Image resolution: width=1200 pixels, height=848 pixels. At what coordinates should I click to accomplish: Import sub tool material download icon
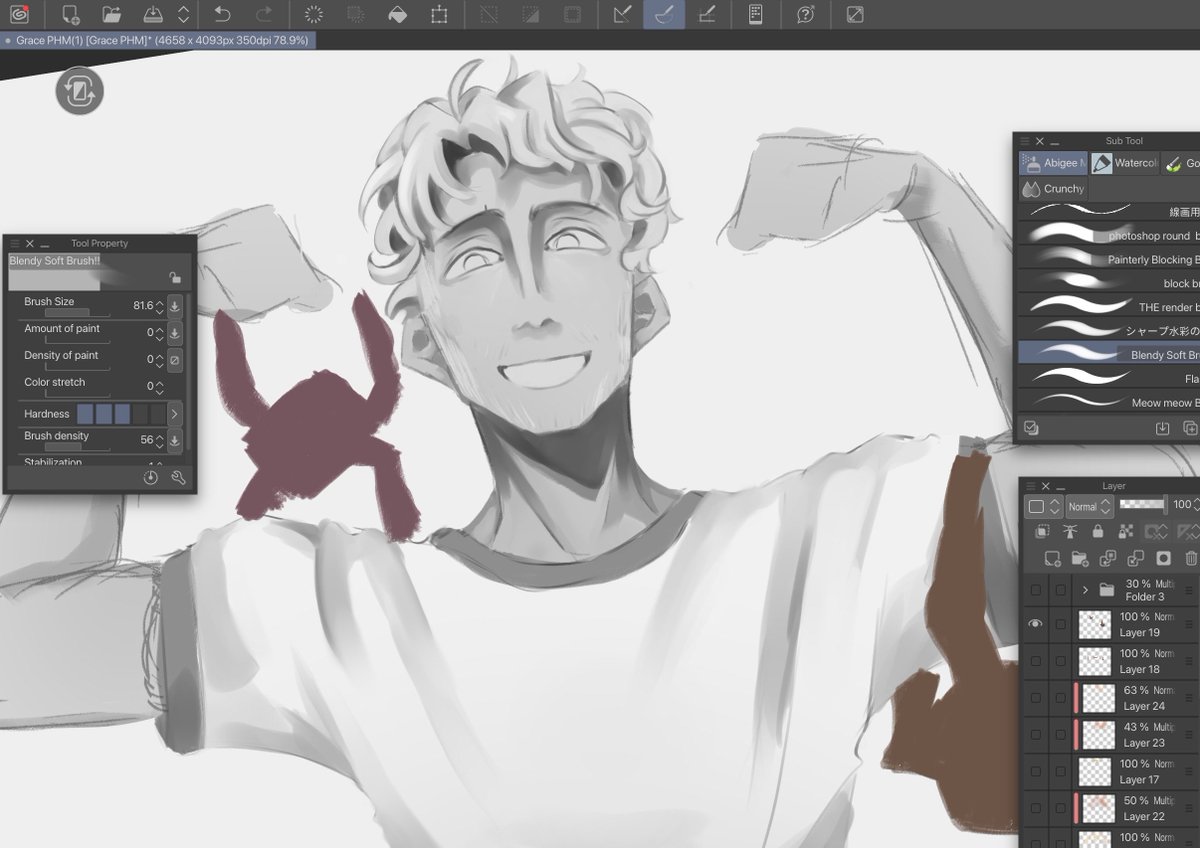(1162, 428)
